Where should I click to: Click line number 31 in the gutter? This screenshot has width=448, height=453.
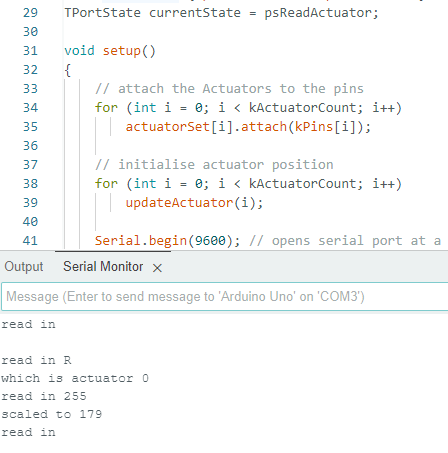click(30, 51)
